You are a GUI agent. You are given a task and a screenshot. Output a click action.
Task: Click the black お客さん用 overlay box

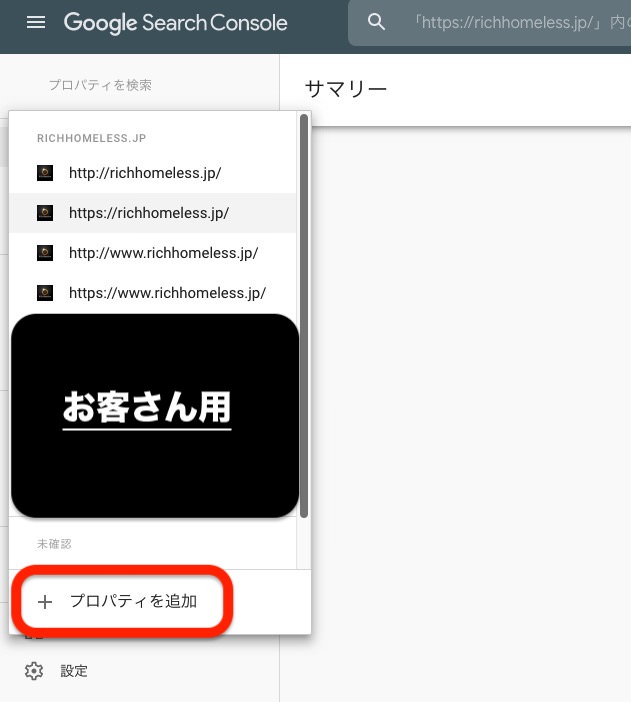point(155,415)
